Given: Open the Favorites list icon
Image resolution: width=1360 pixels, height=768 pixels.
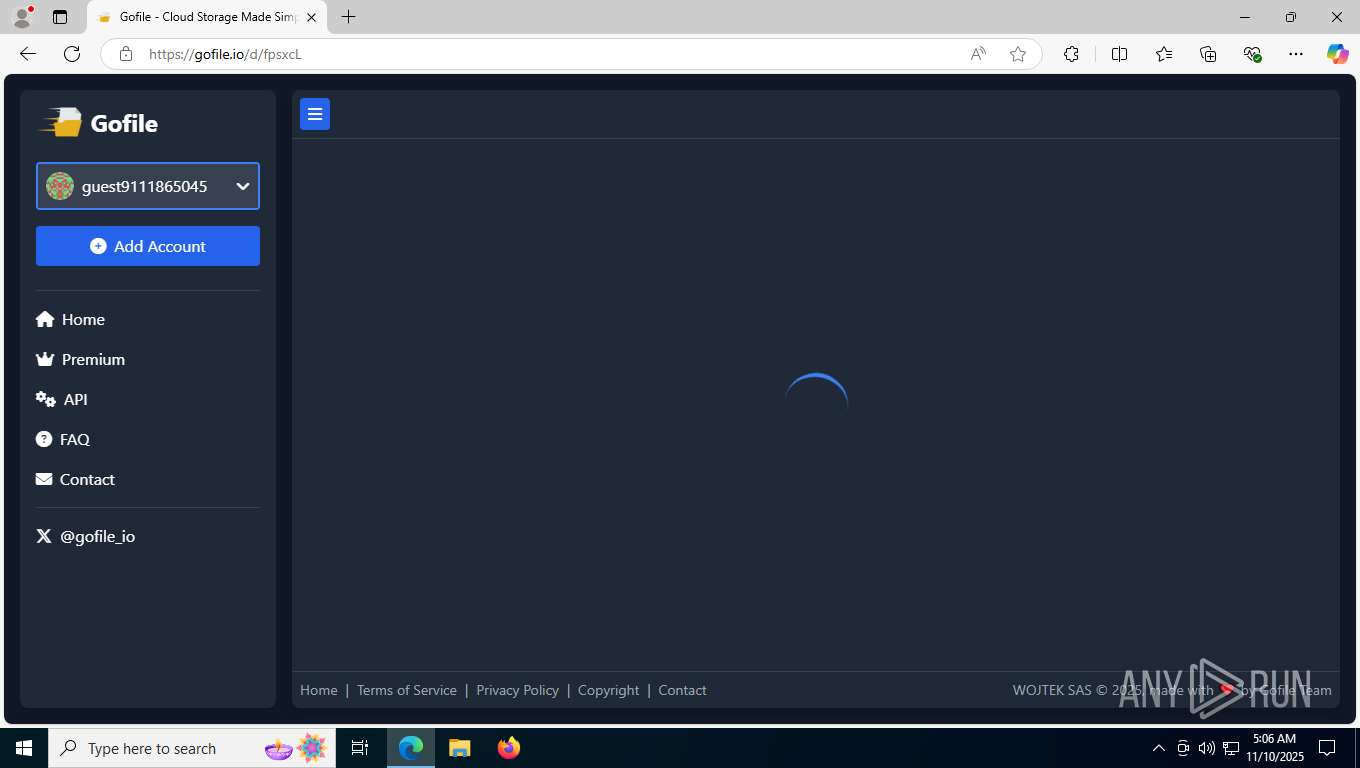Looking at the screenshot, I should coord(1164,54).
